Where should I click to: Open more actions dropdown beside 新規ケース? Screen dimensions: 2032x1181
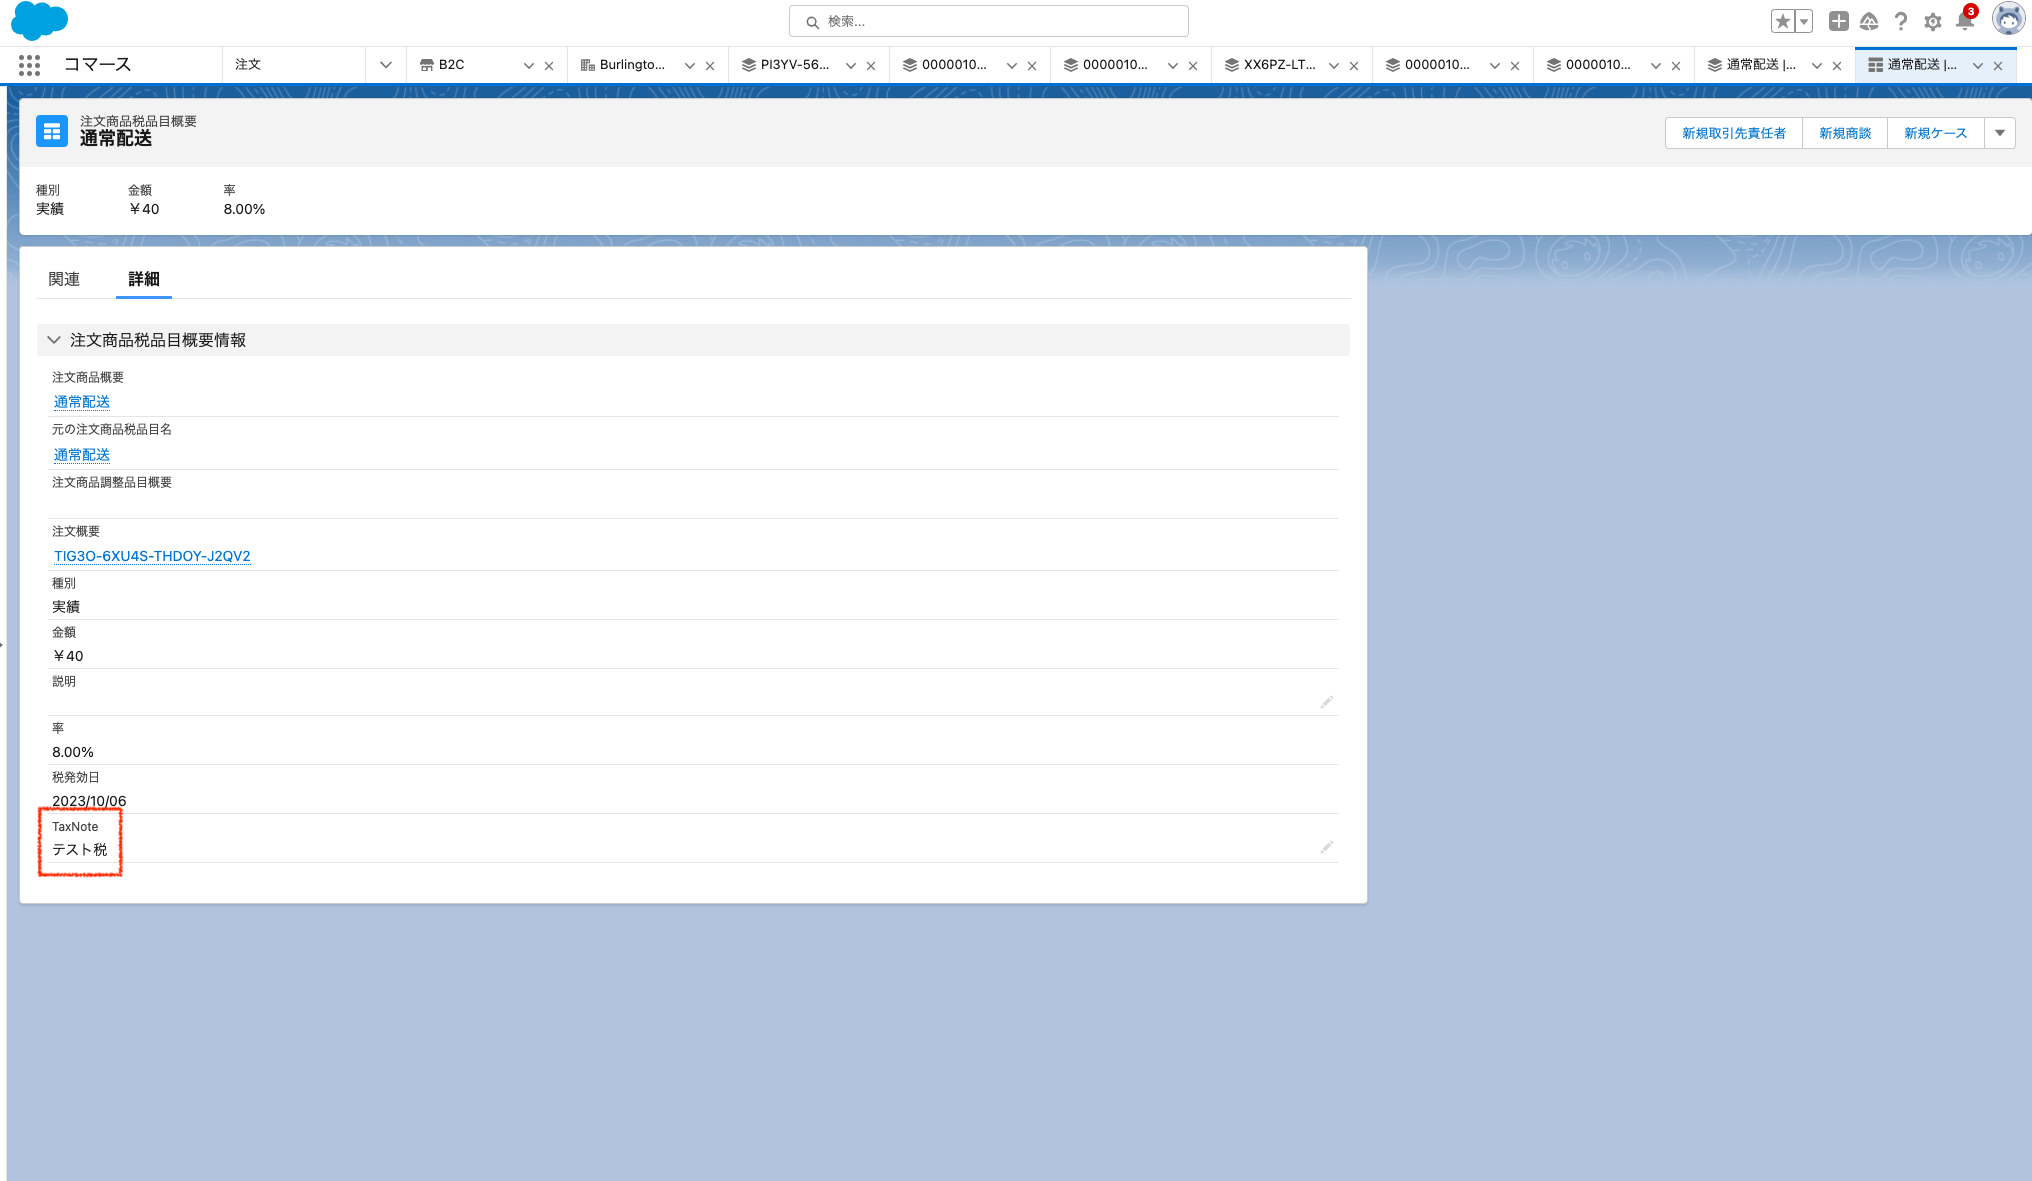(x=2000, y=133)
